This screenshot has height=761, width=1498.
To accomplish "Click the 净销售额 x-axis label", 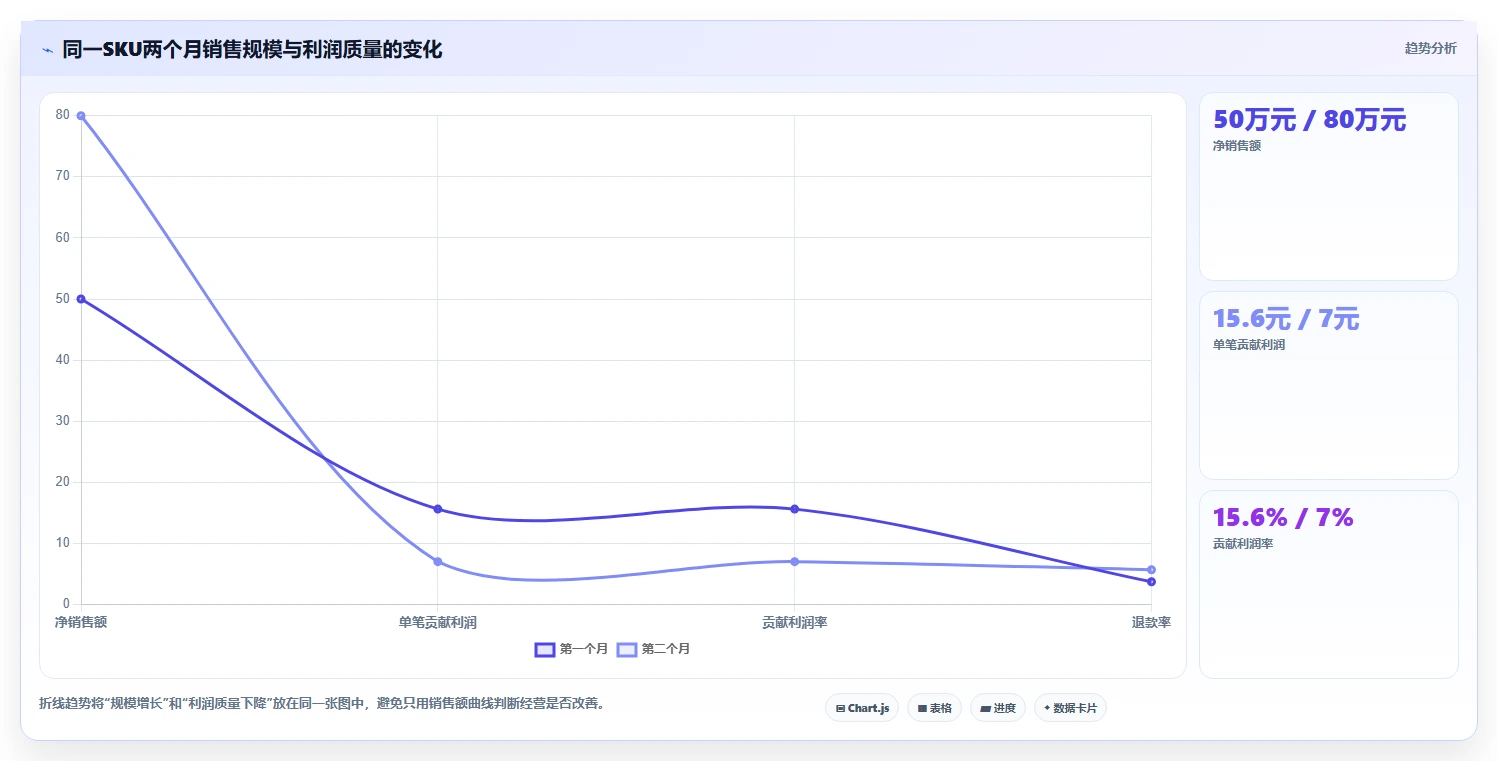I will click(81, 622).
